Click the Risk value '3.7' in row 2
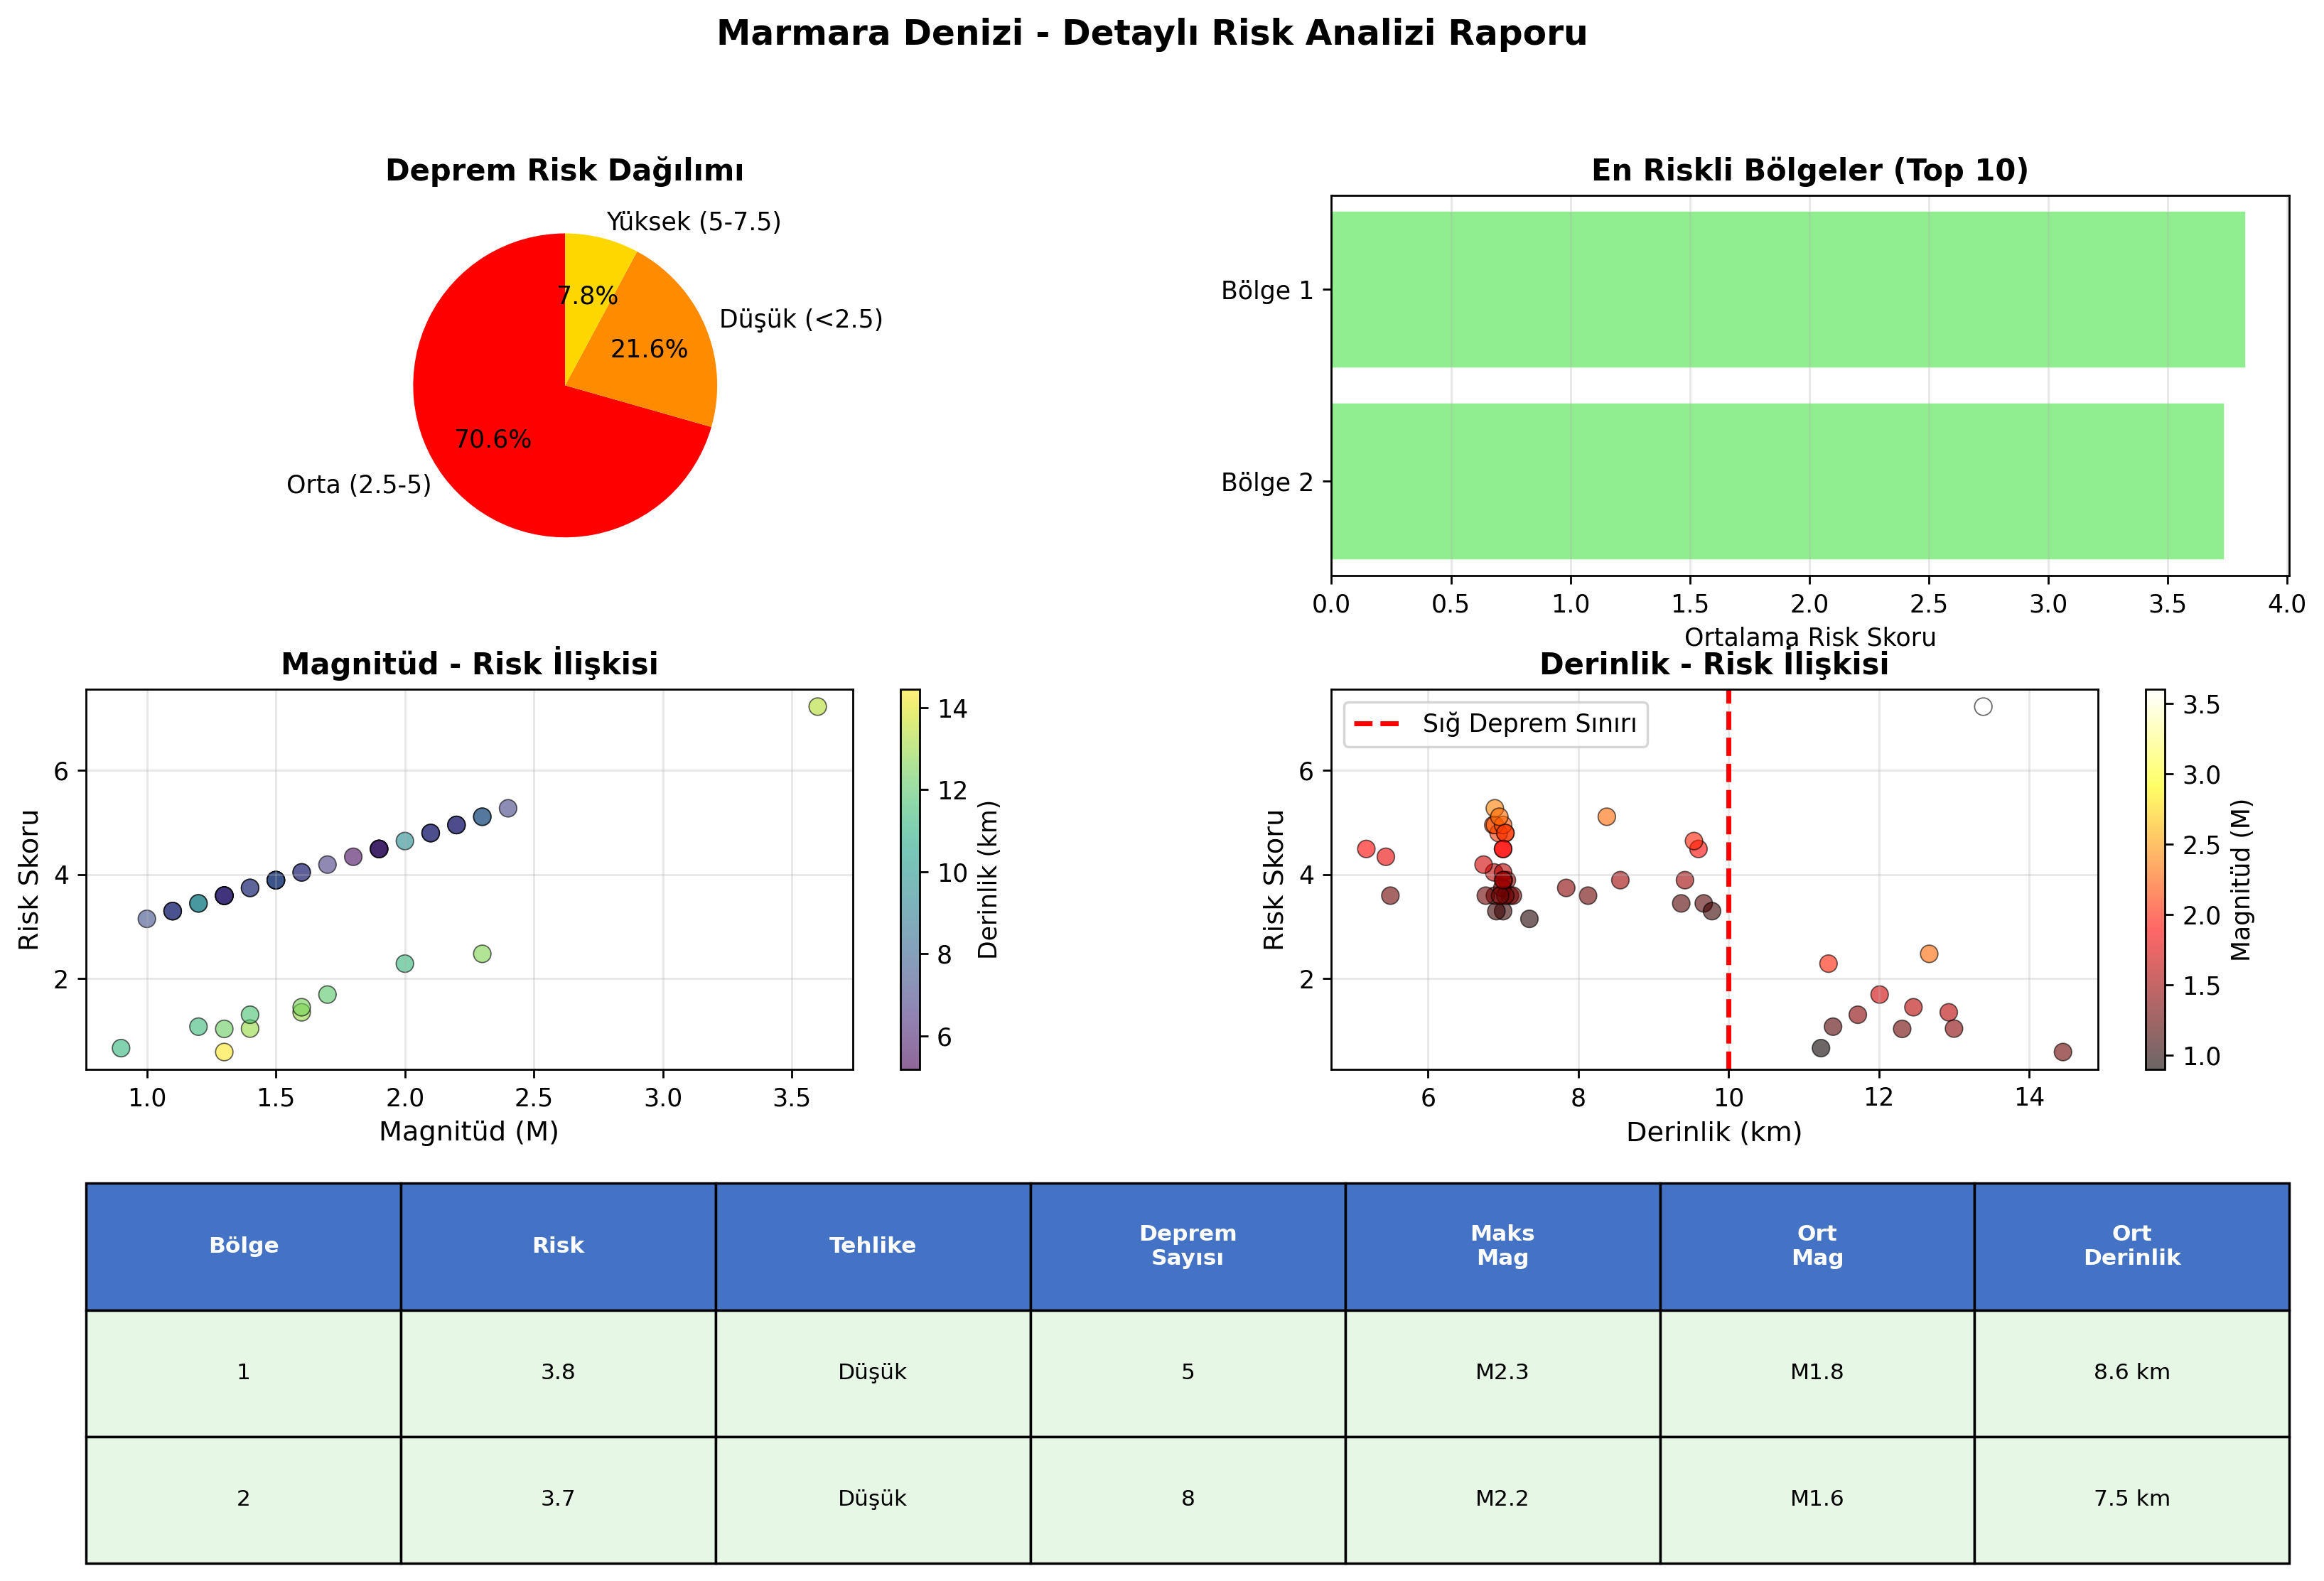Image resolution: width=2324 pixels, height=1581 pixels. tap(558, 1499)
